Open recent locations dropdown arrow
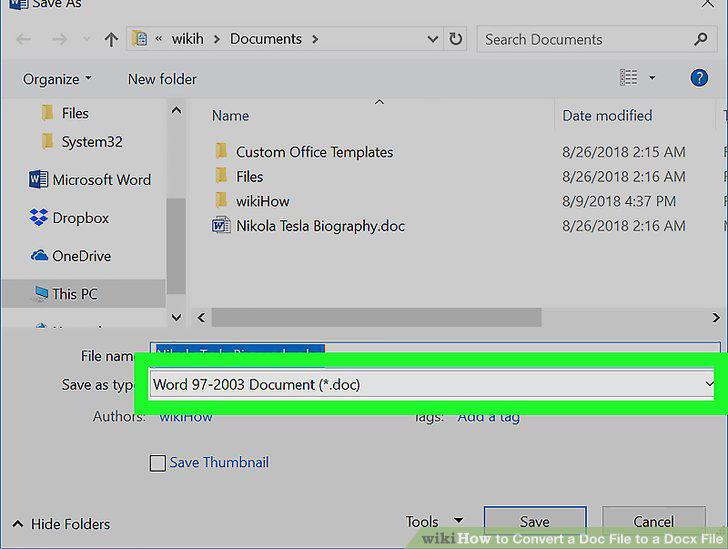 tap(86, 39)
